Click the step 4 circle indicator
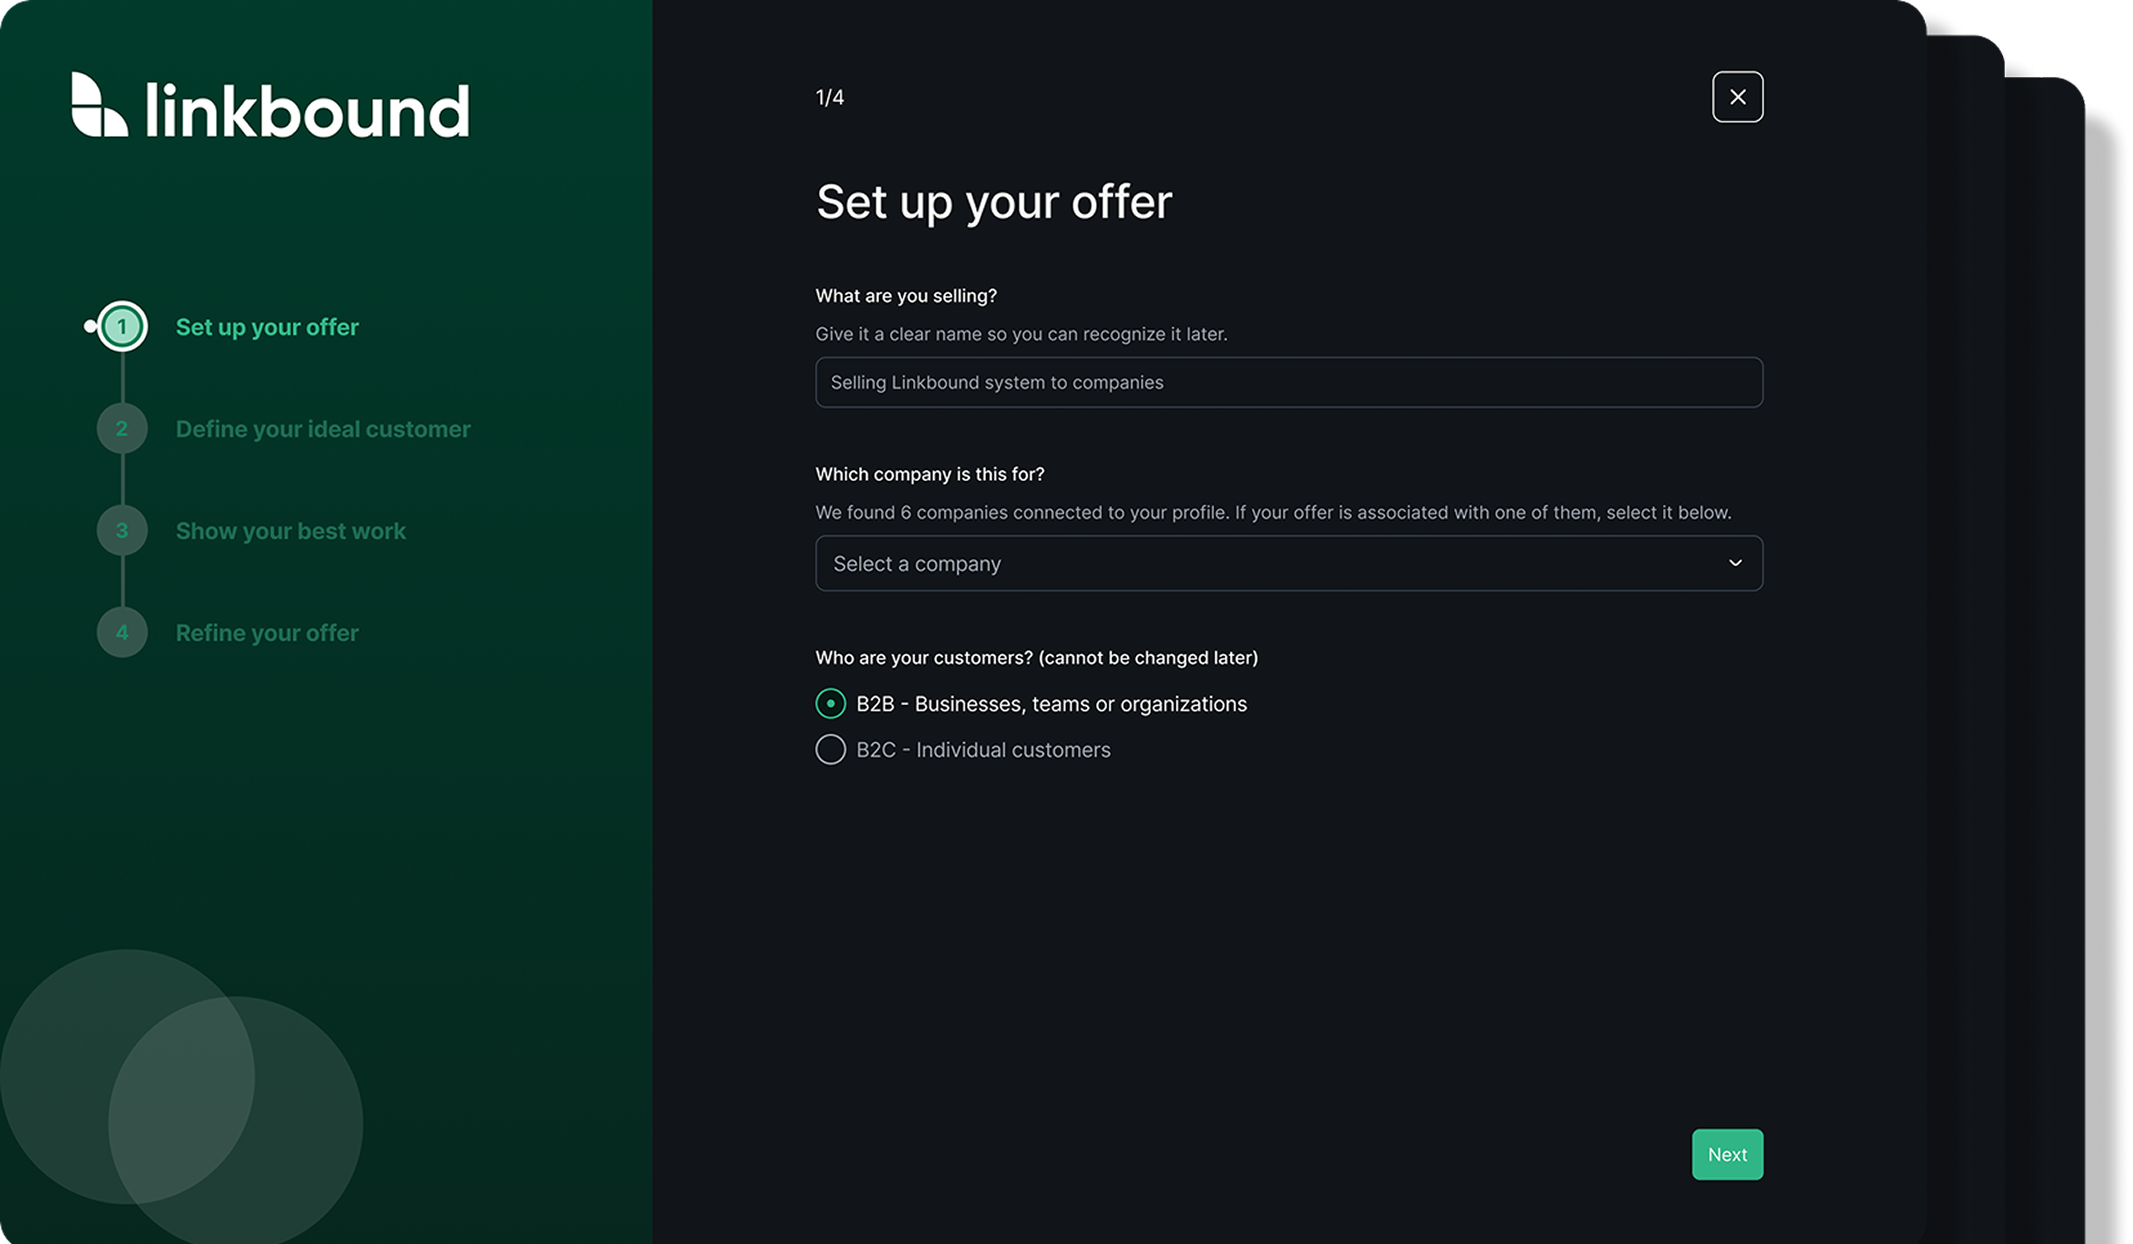This screenshot has height=1244, width=2133. coord(122,633)
